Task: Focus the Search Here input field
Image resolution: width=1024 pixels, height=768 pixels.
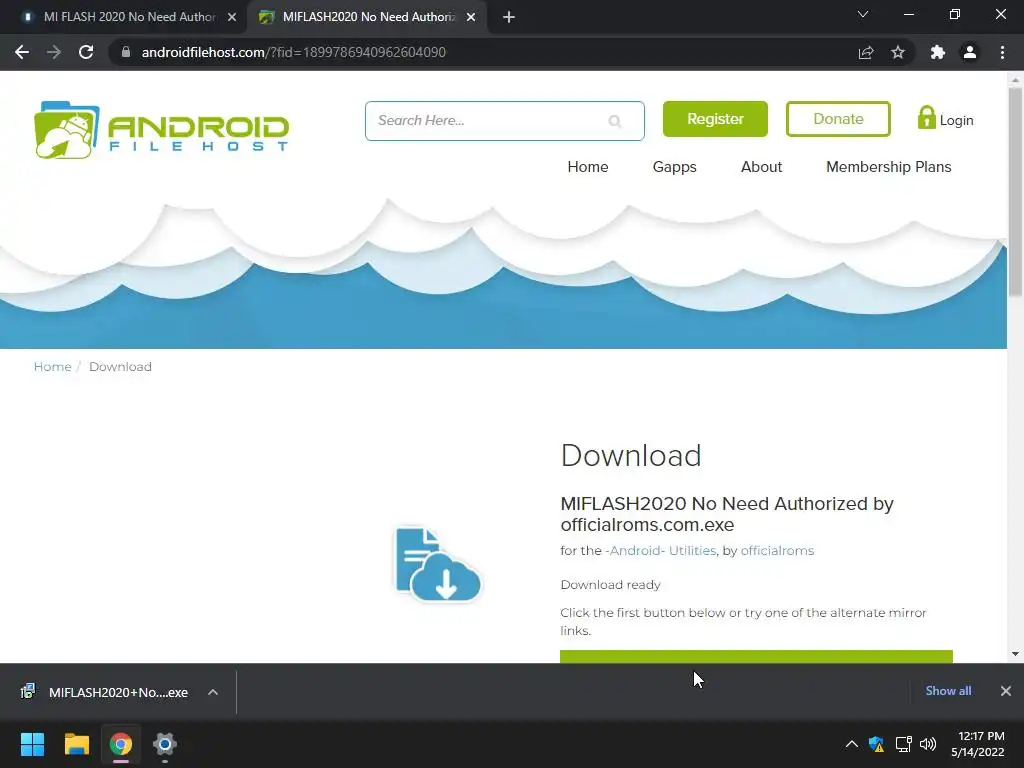Action: pyautogui.click(x=504, y=121)
